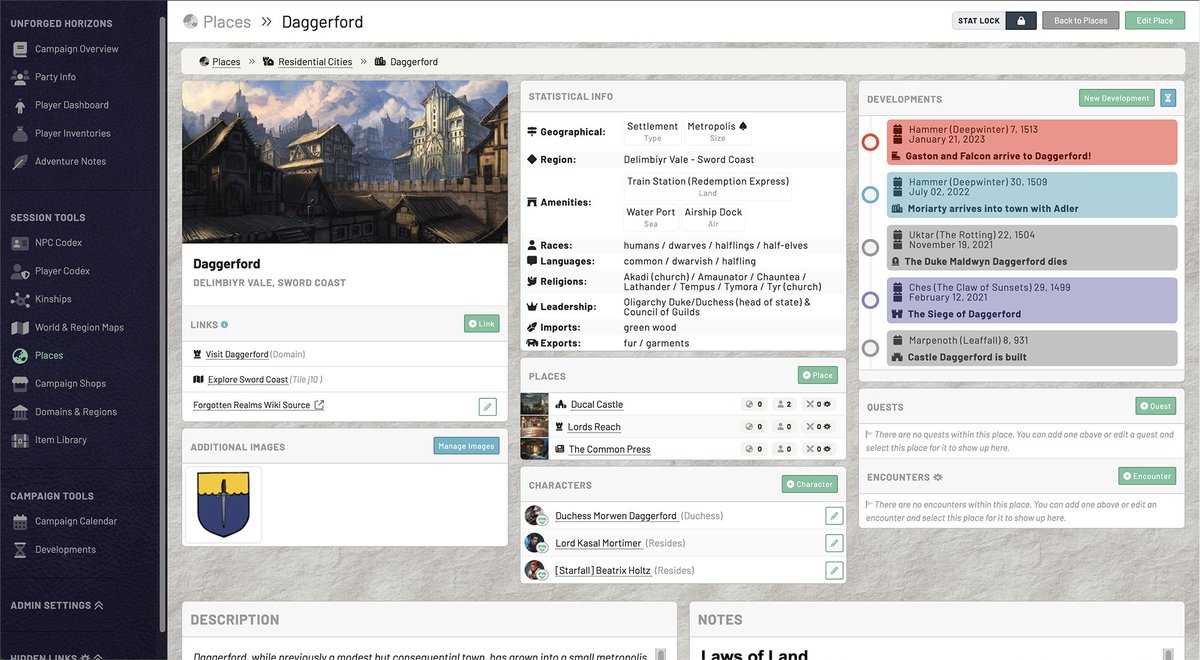
Task: Open the Ducal Castle place link
Action: click(x=597, y=404)
